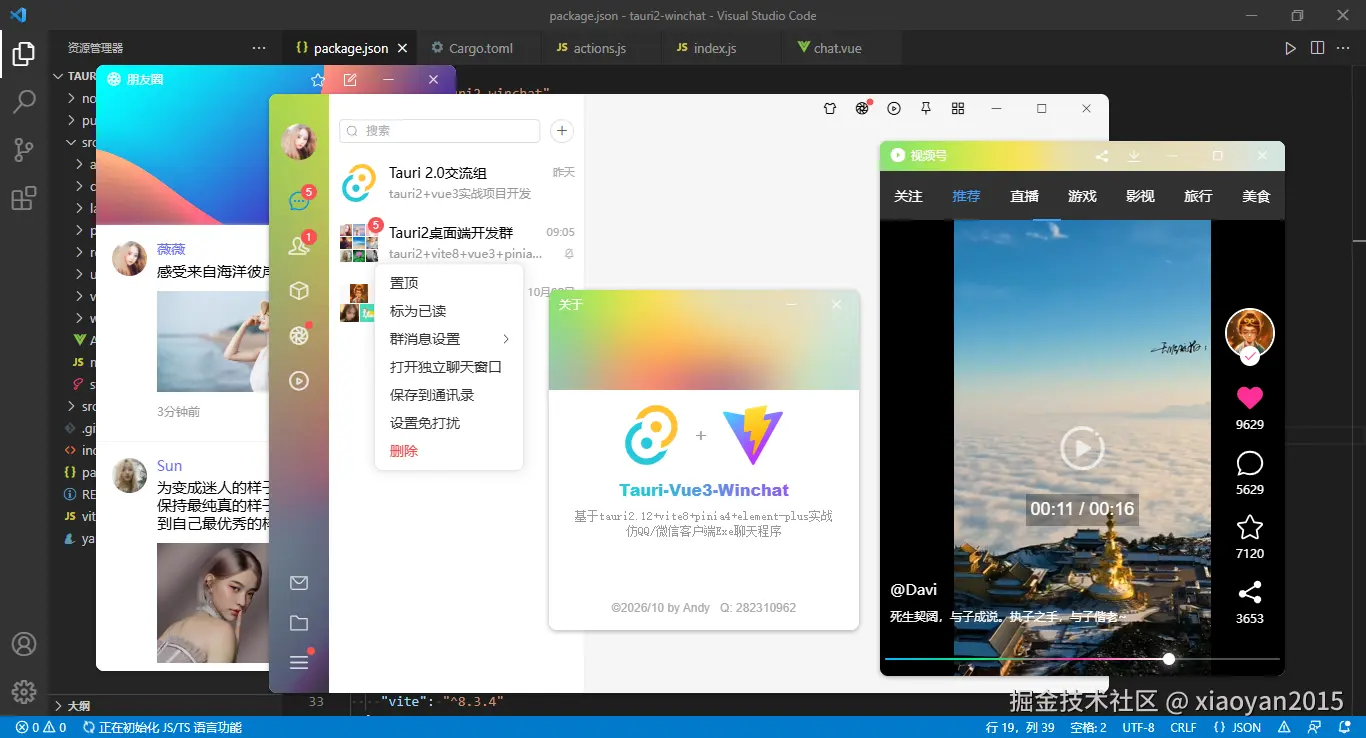Viewport: 1366px width, 738px height.
Task: Switch to 直播 video tab
Action: point(1024,196)
